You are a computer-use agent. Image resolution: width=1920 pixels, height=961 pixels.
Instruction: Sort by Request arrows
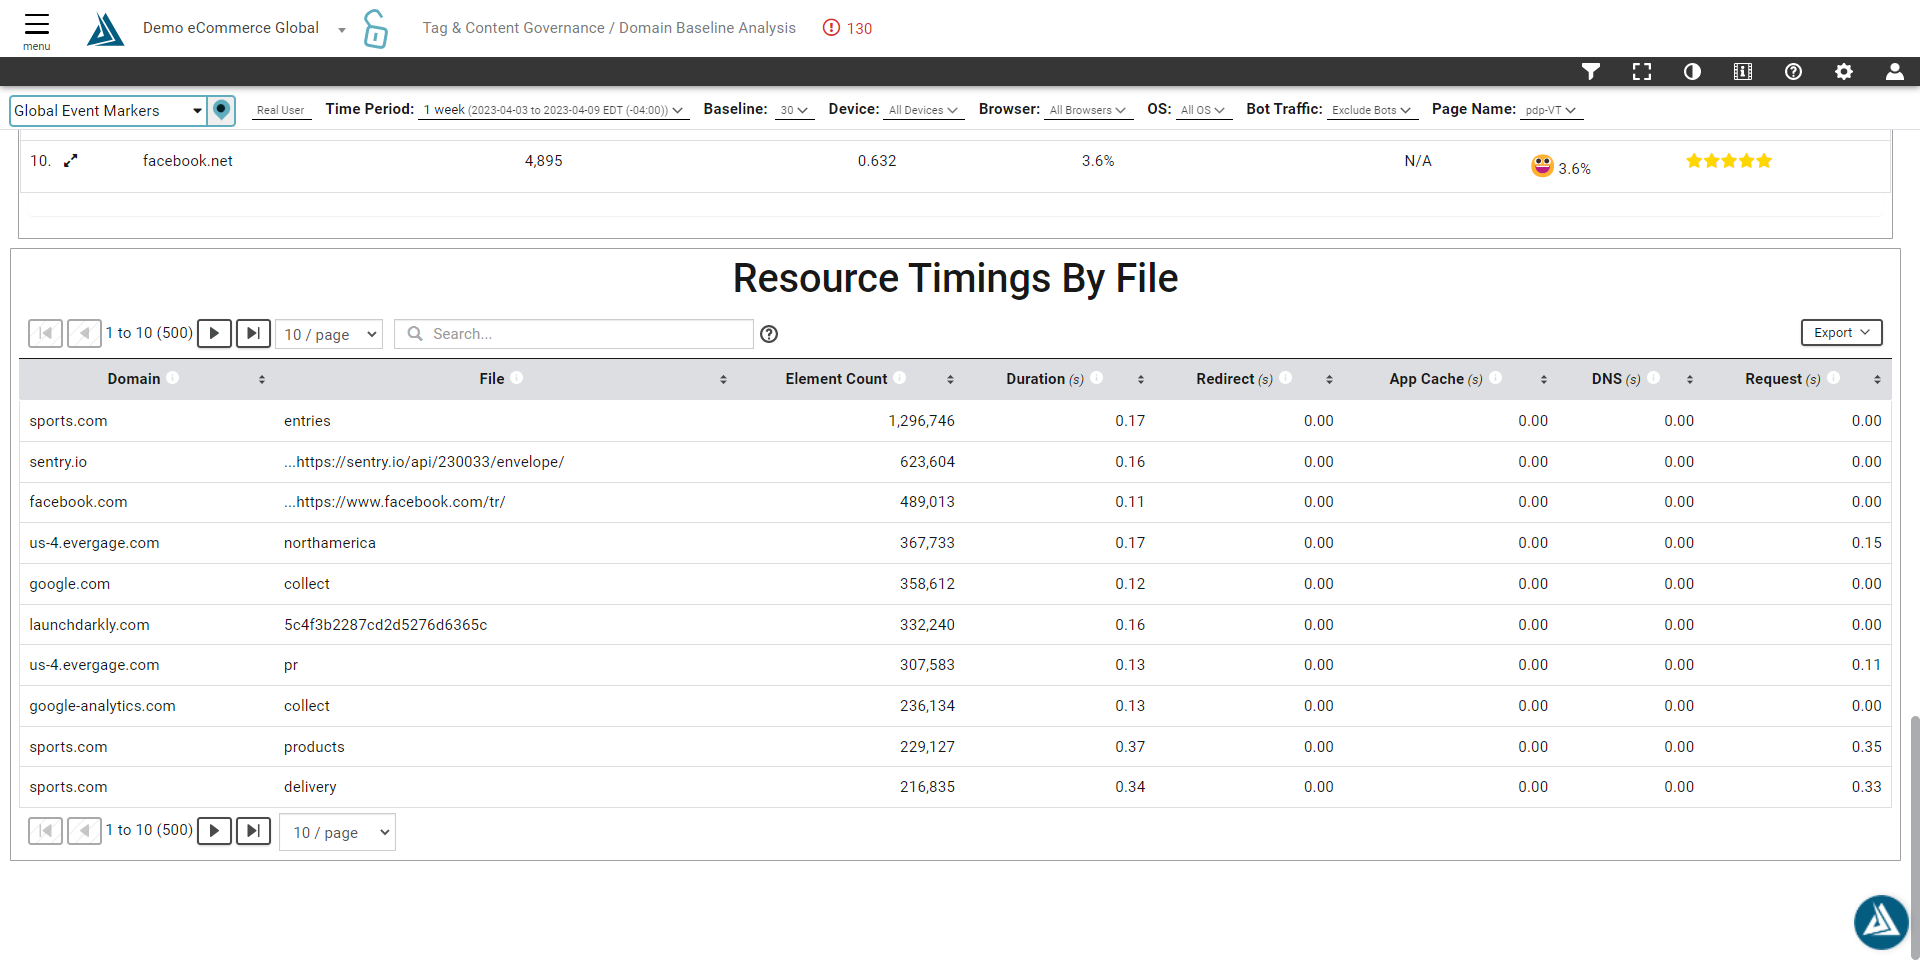pyautogui.click(x=1877, y=379)
